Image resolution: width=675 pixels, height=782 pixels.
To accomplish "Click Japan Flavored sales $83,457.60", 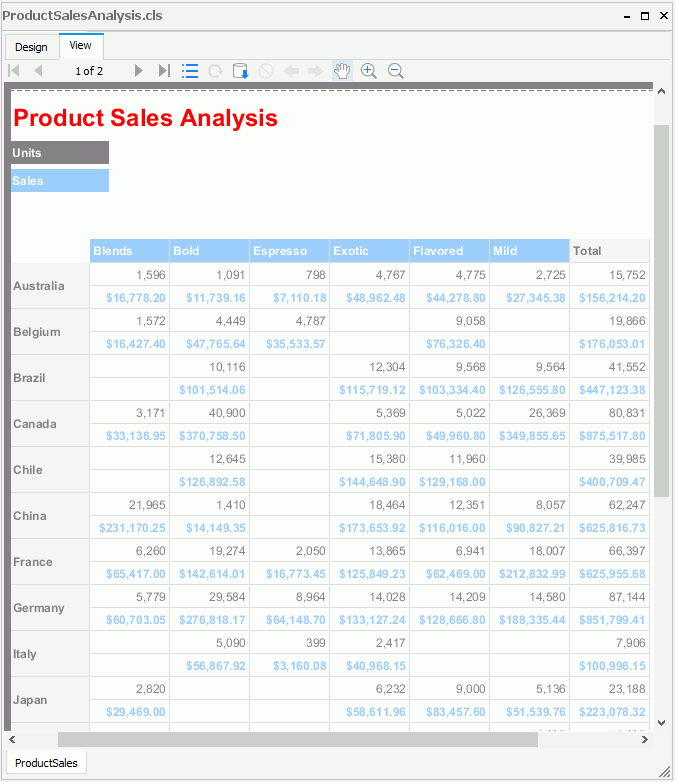I will pos(455,712).
